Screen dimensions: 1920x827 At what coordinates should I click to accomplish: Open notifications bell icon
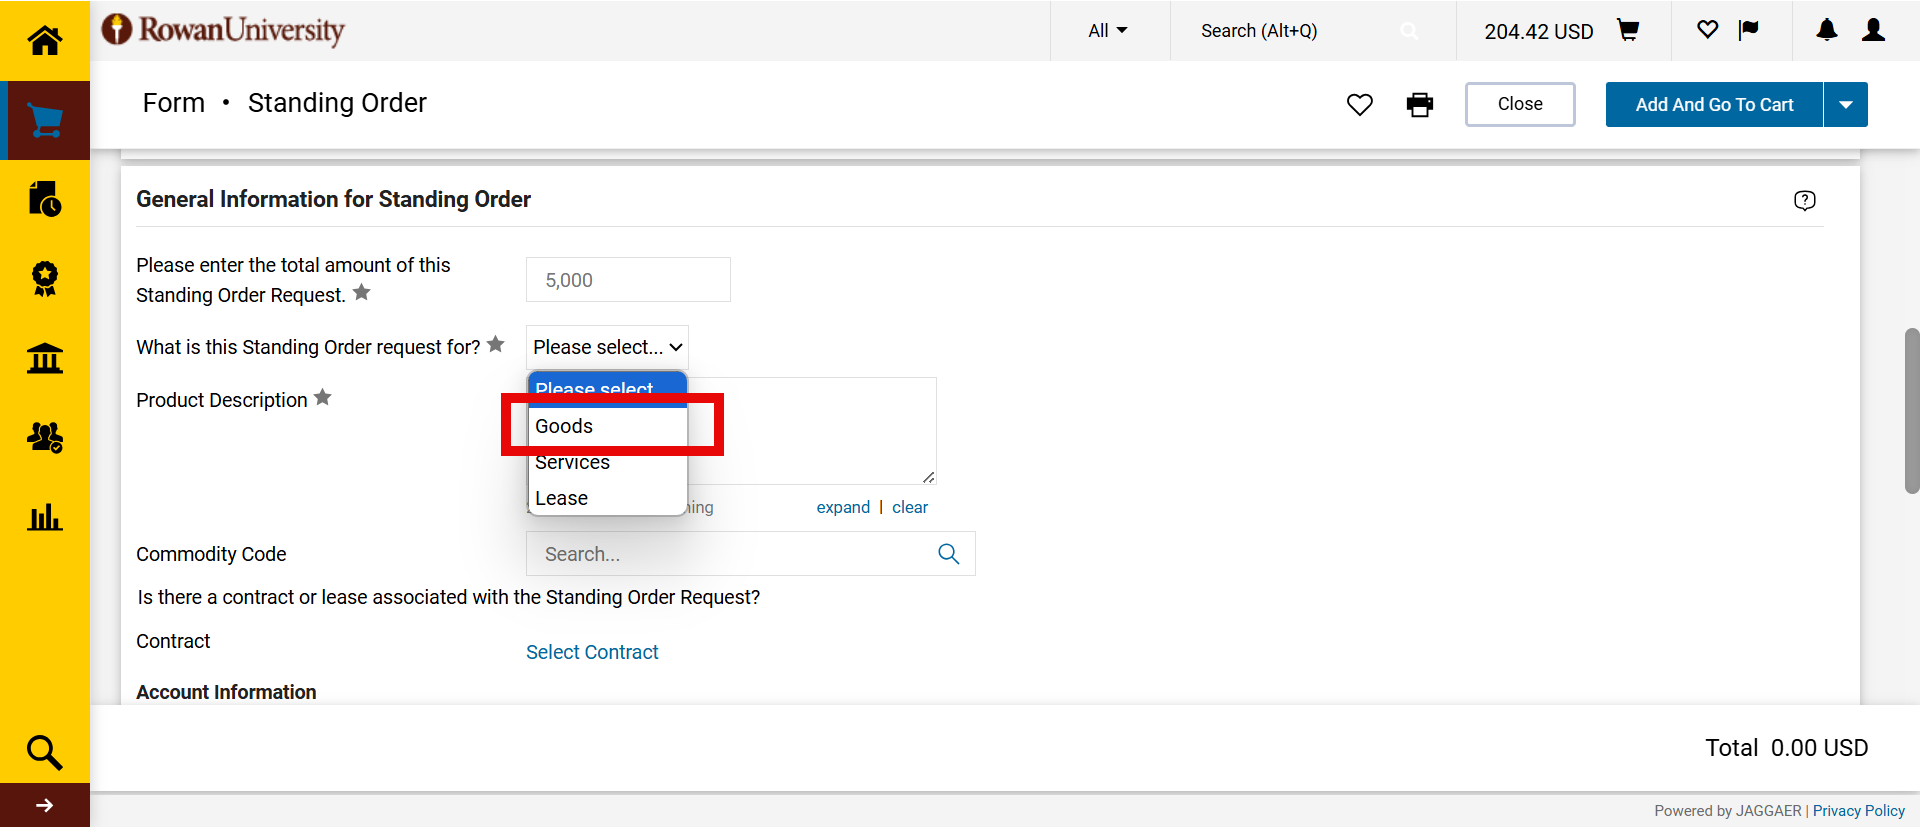[x=1826, y=31]
